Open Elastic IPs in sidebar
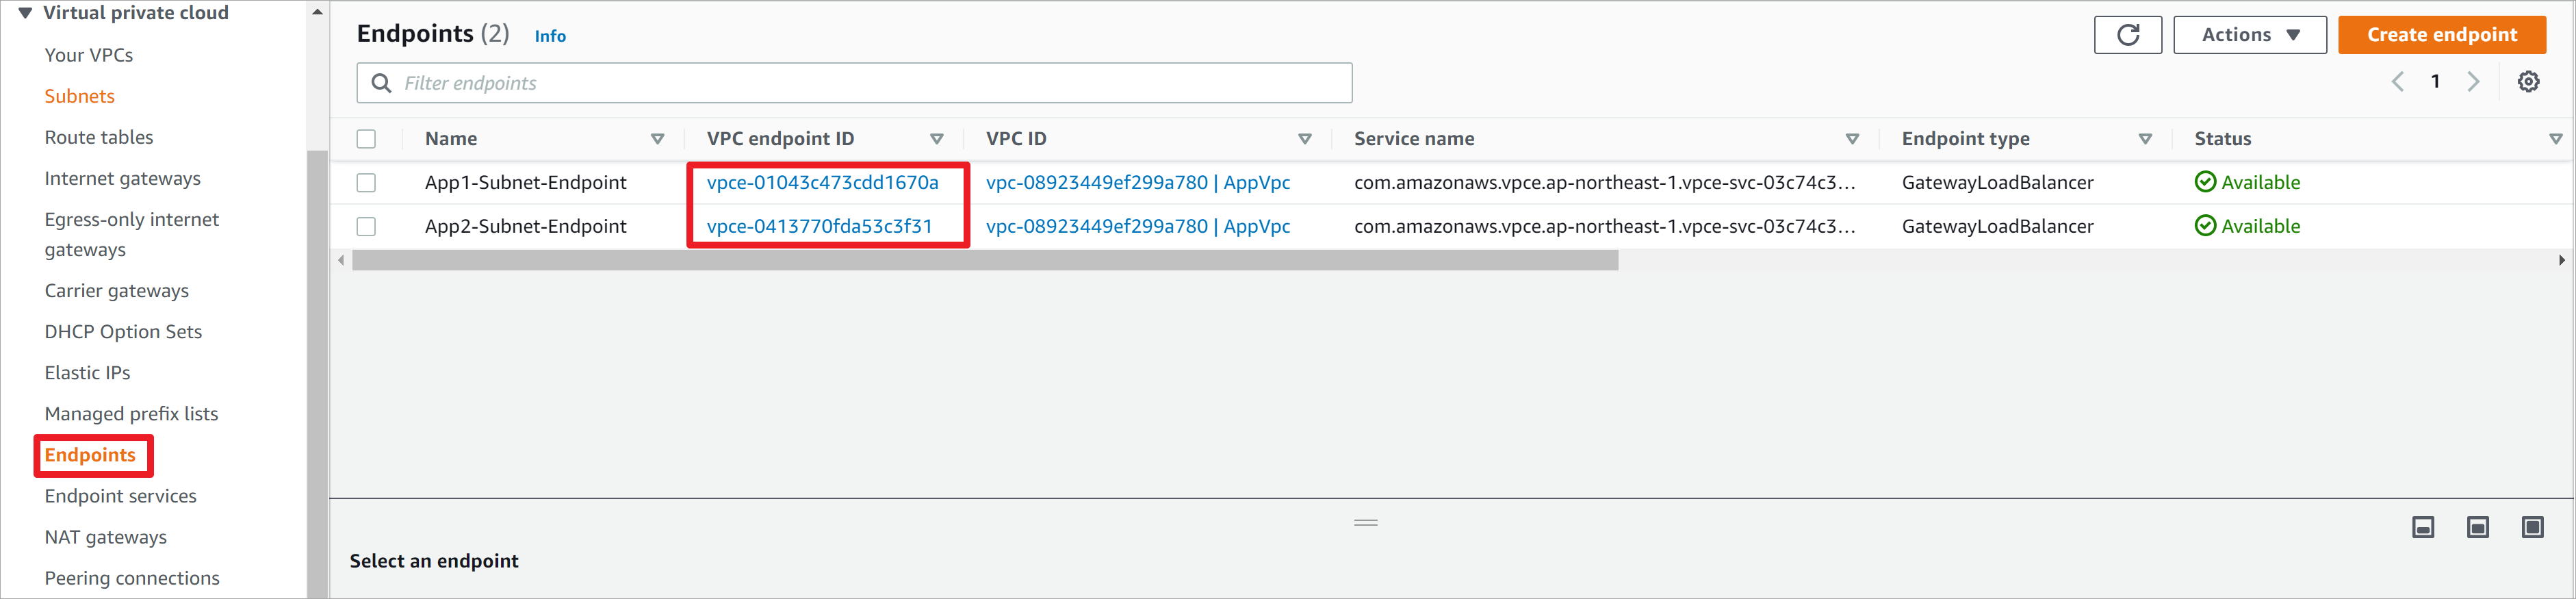Viewport: 2576px width, 599px height. coord(87,372)
